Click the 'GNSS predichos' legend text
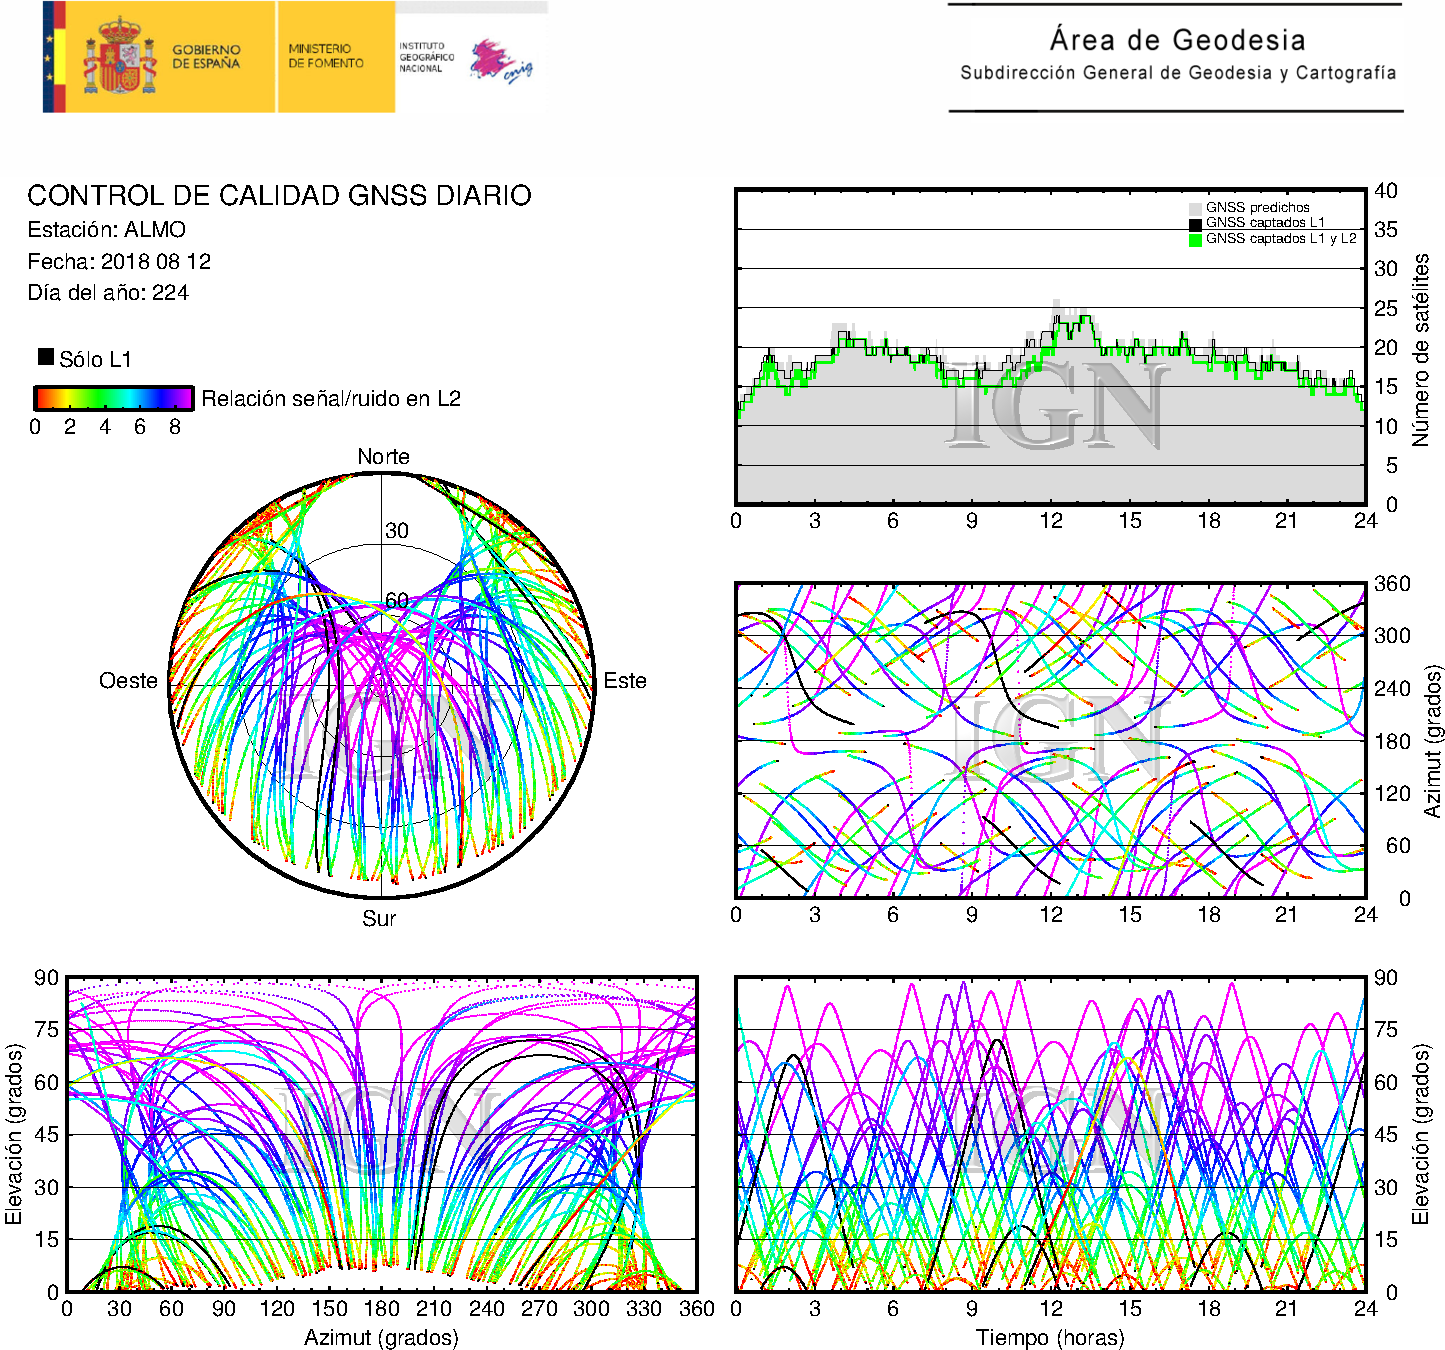 [1257, 207]
